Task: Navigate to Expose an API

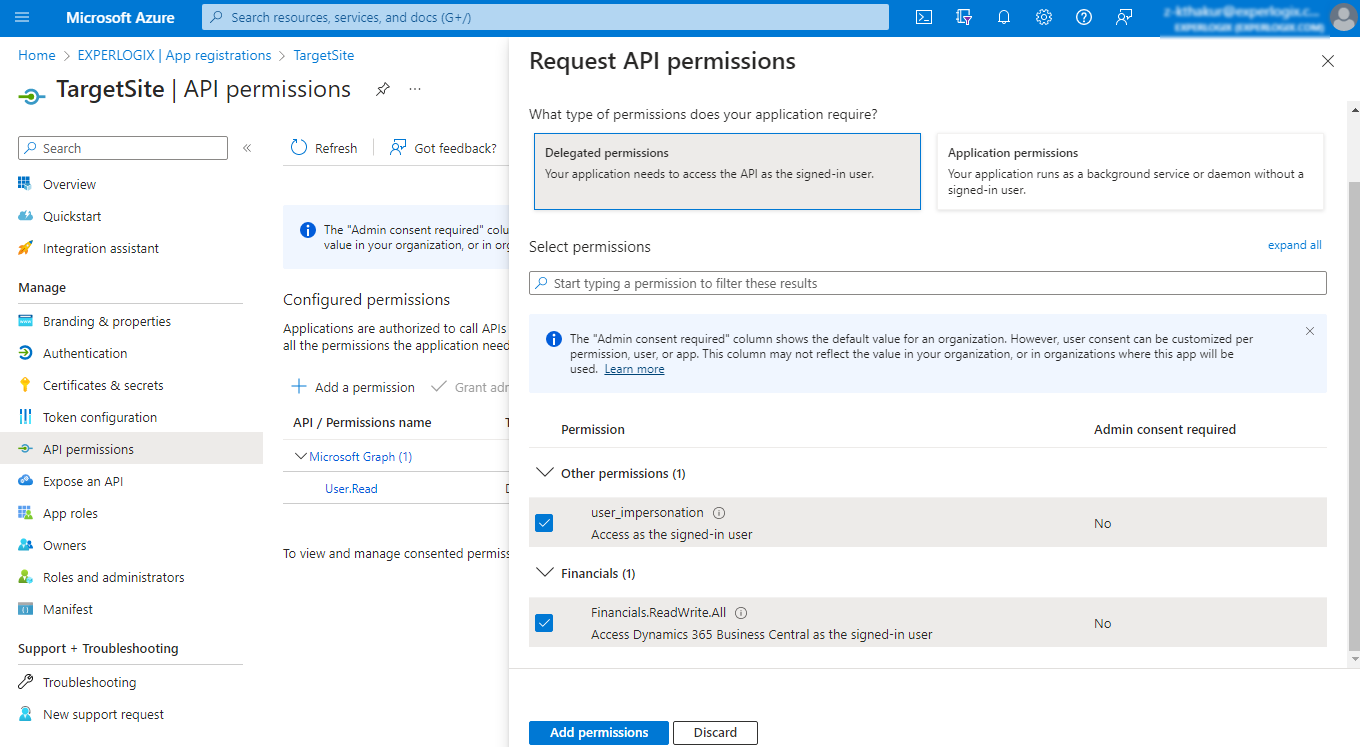Action: [x=83, y=481]
